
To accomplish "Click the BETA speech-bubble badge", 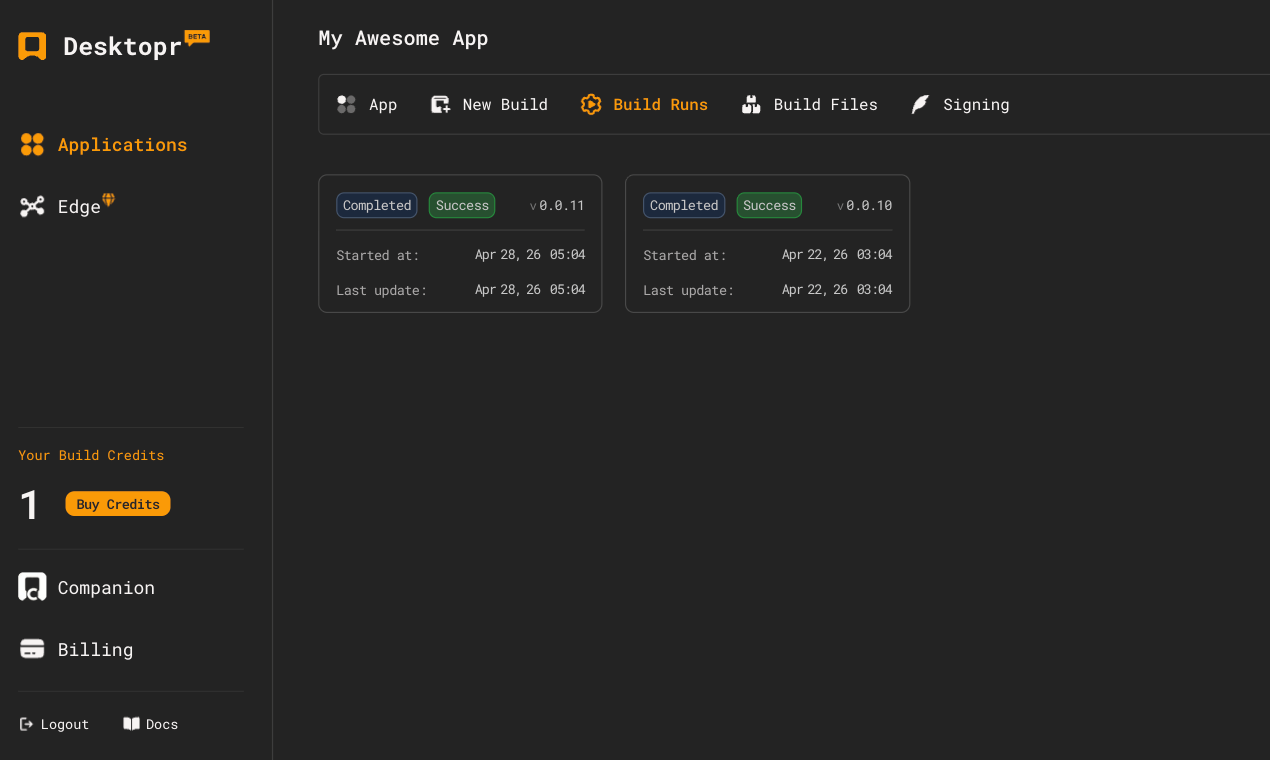I will click(x=197, y=37).
